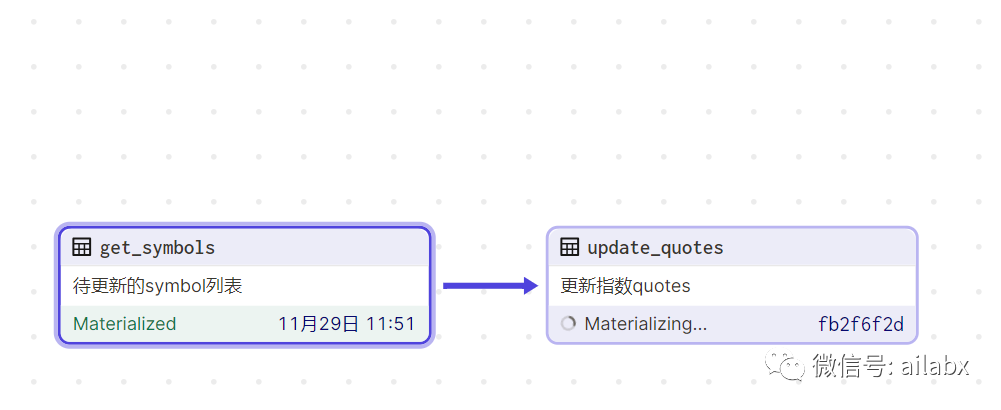
Task: Click the 更新指数quotes description
Action: (625, 286)
